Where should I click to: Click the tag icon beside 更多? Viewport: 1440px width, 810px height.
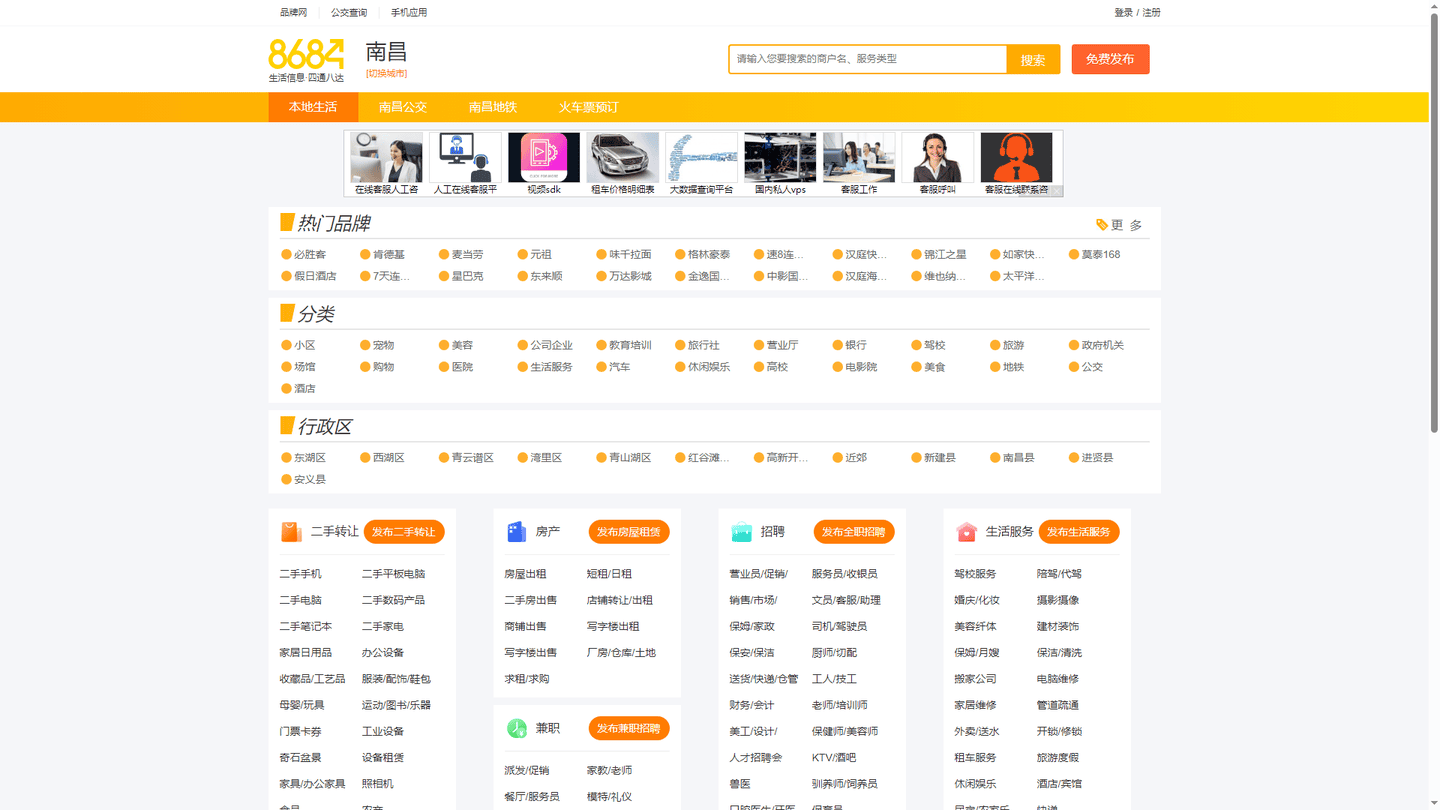click(1102, 225)
